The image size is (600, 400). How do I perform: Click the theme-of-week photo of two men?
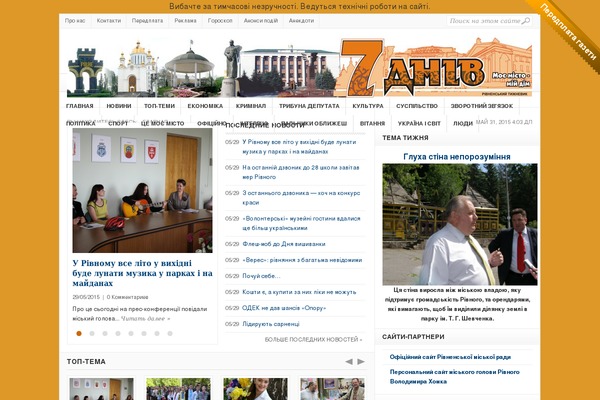coord(460,224)
